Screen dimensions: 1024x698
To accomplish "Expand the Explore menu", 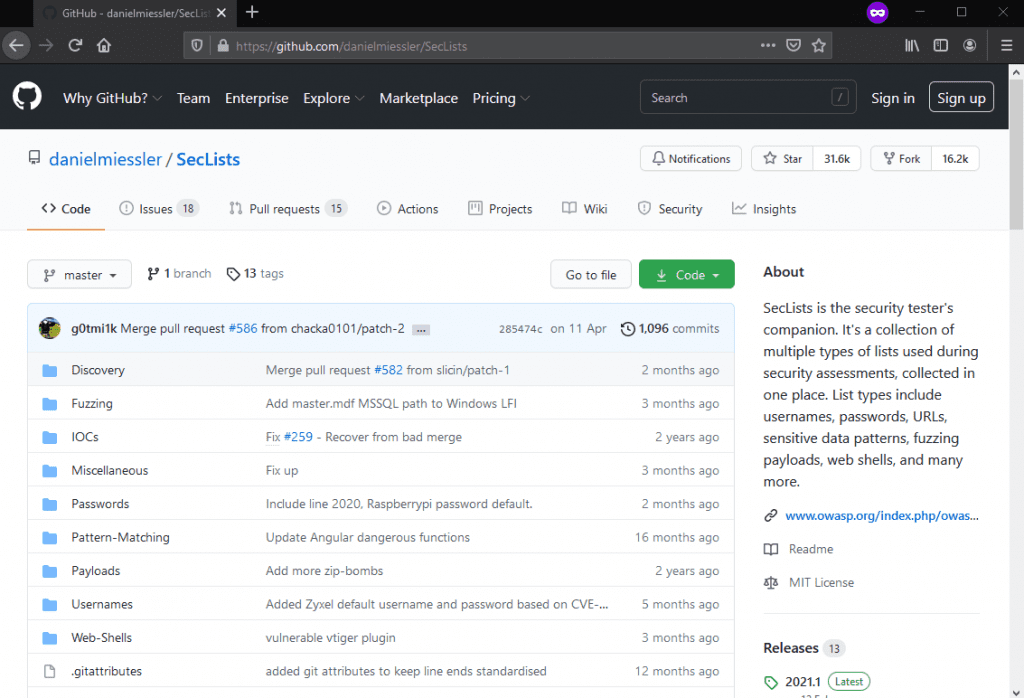I will (333, 98).
